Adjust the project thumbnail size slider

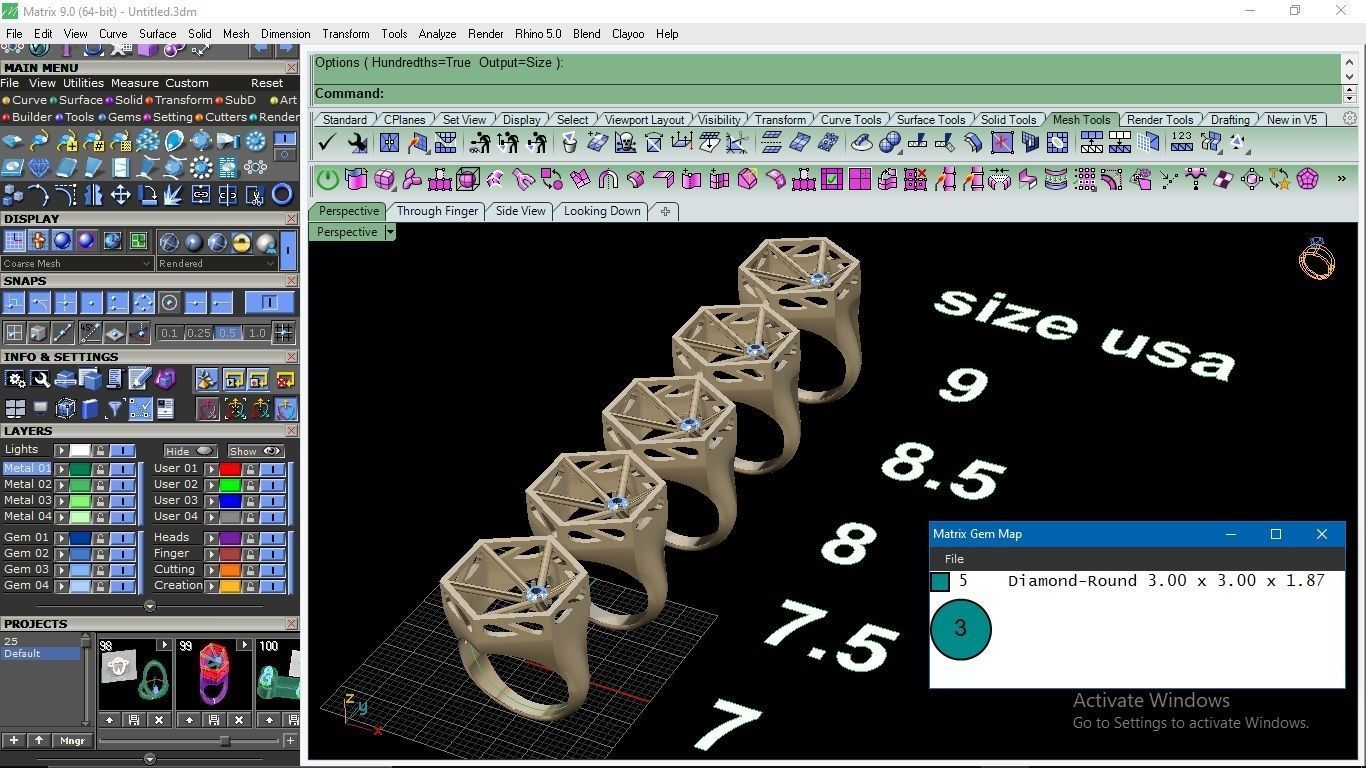click(225, 741)
